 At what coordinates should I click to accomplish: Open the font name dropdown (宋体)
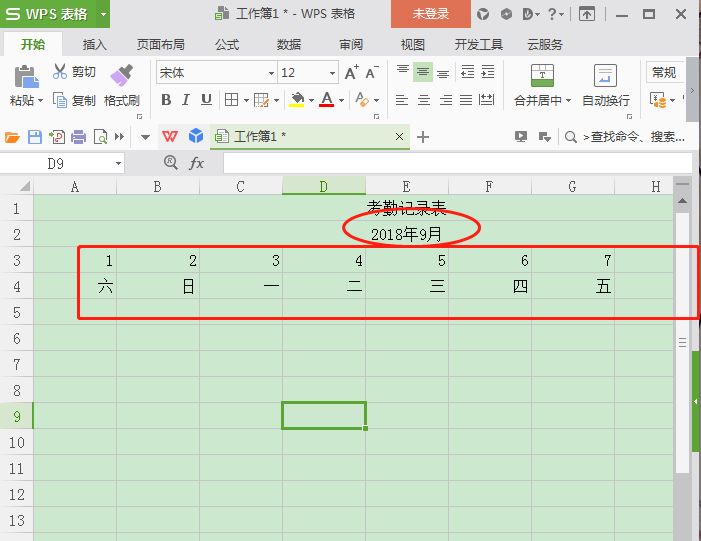pyautogui.click(x=271, y=73)
